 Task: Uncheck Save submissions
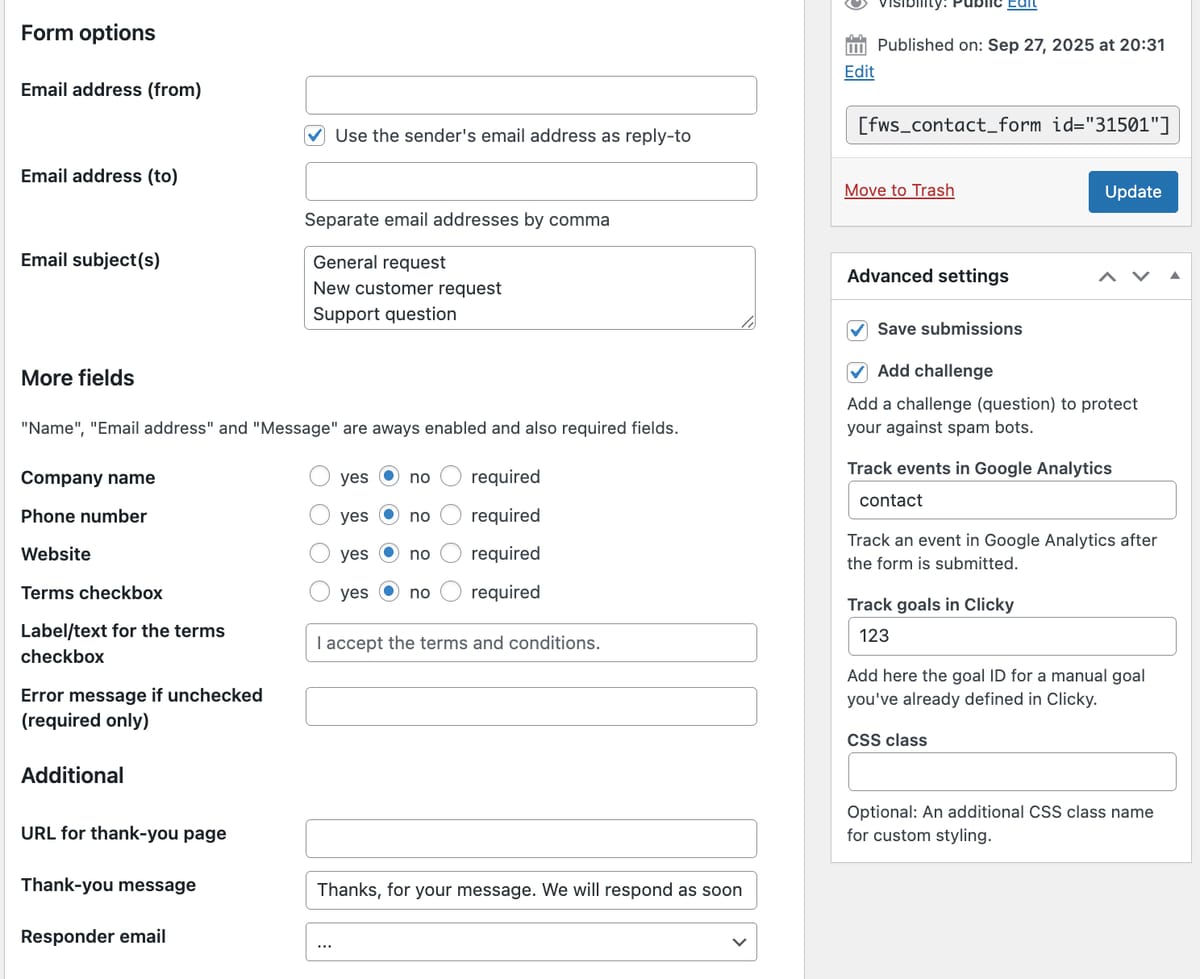tap(857, 329)
